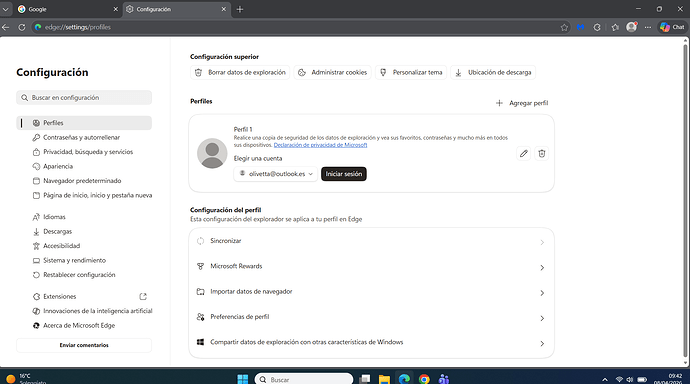Open Google Chrome from taskbar
The image size is (690, 384).
[424, 379]
